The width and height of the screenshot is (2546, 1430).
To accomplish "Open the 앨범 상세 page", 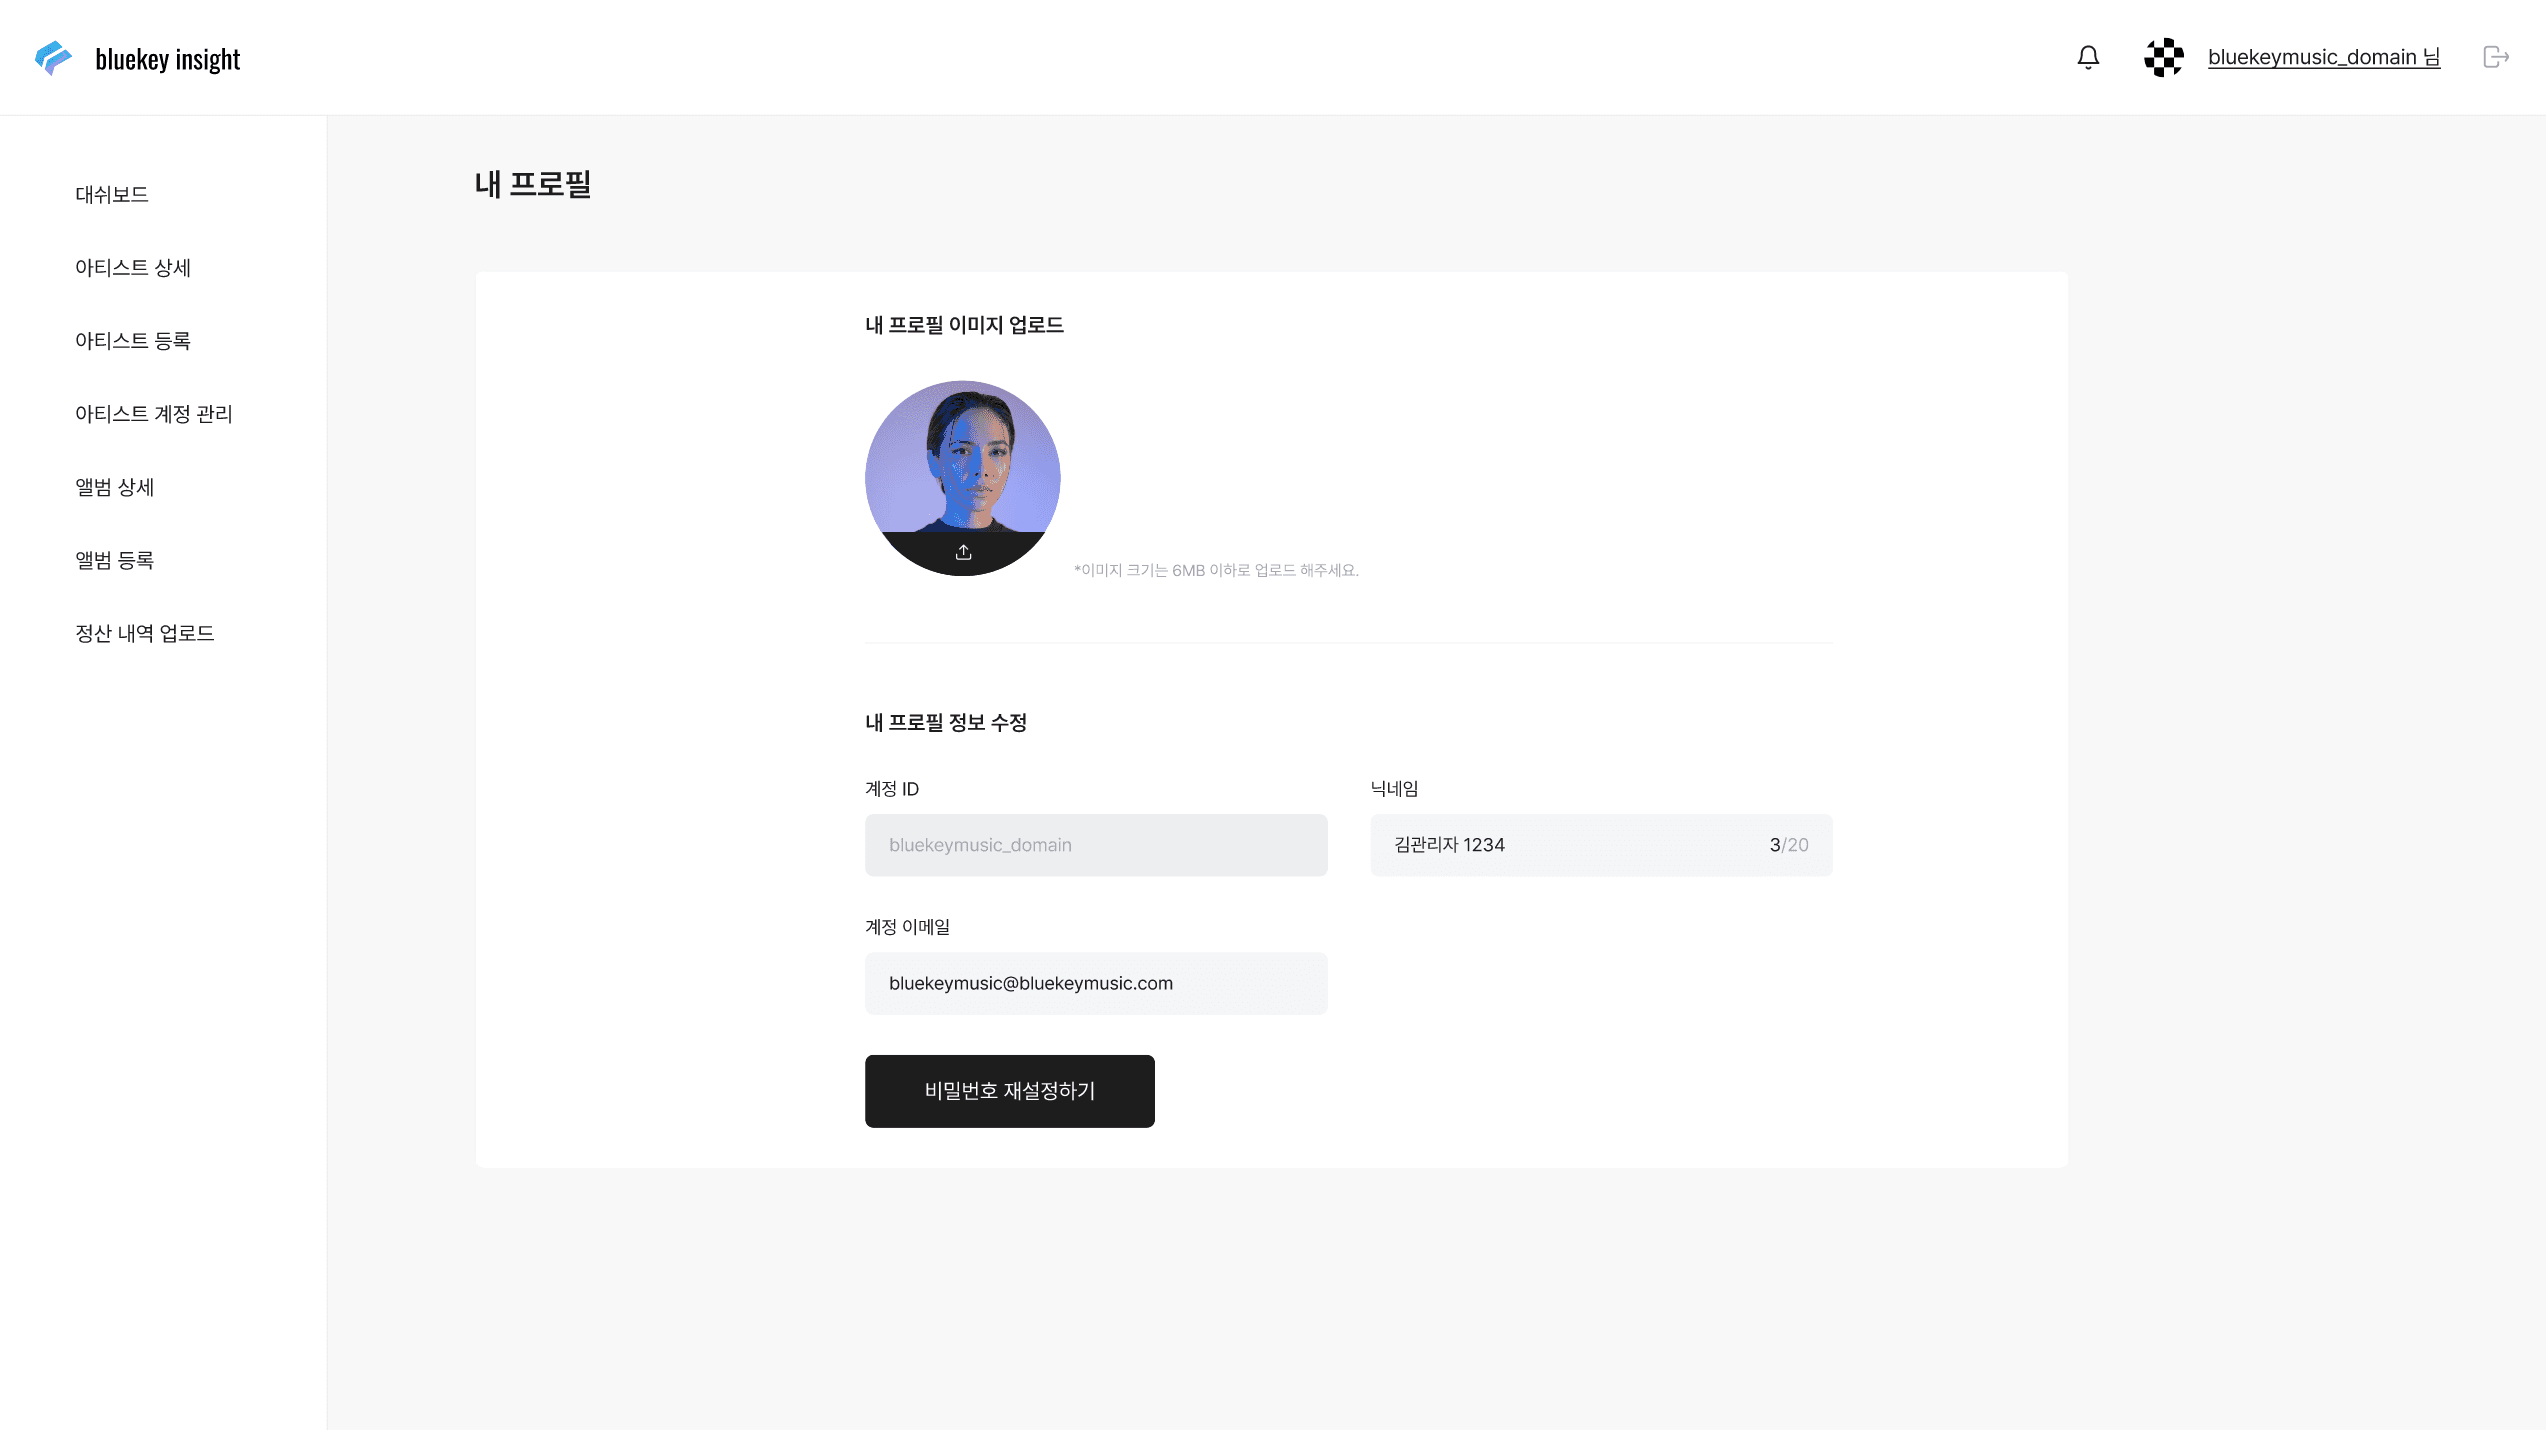I will click(x=115, y=487).
